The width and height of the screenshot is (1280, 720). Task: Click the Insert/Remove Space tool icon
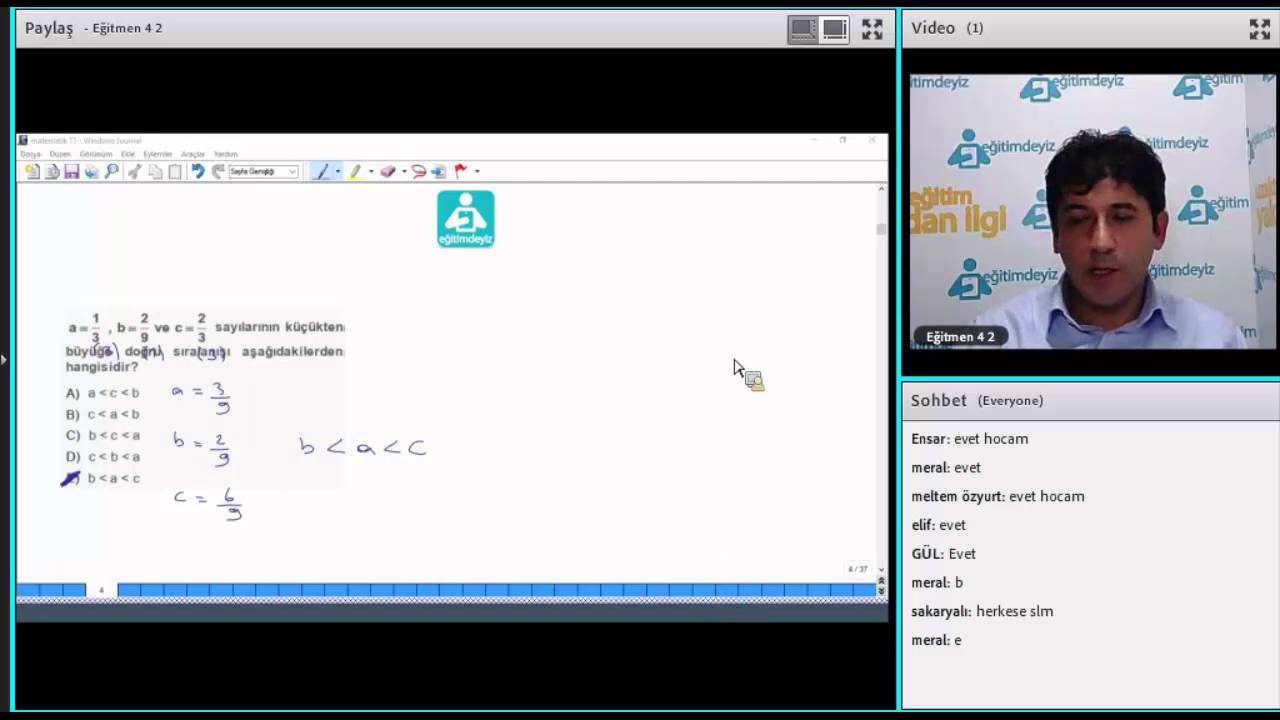(438, 172)
